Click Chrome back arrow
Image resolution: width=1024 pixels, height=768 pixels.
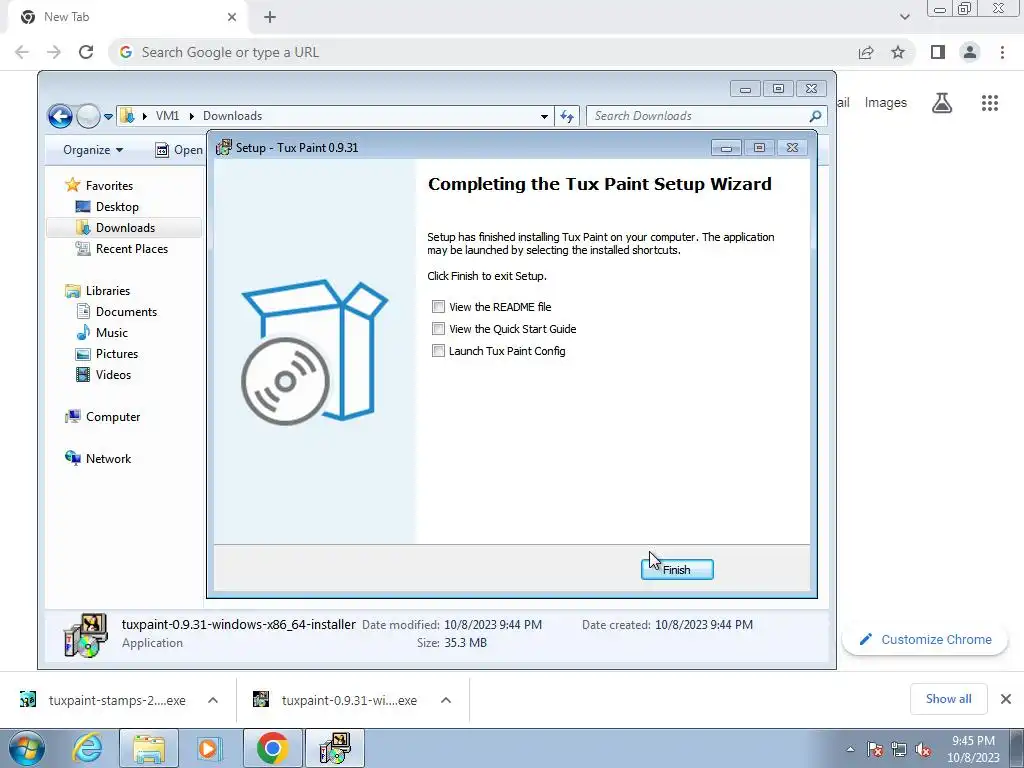point(22,52)
